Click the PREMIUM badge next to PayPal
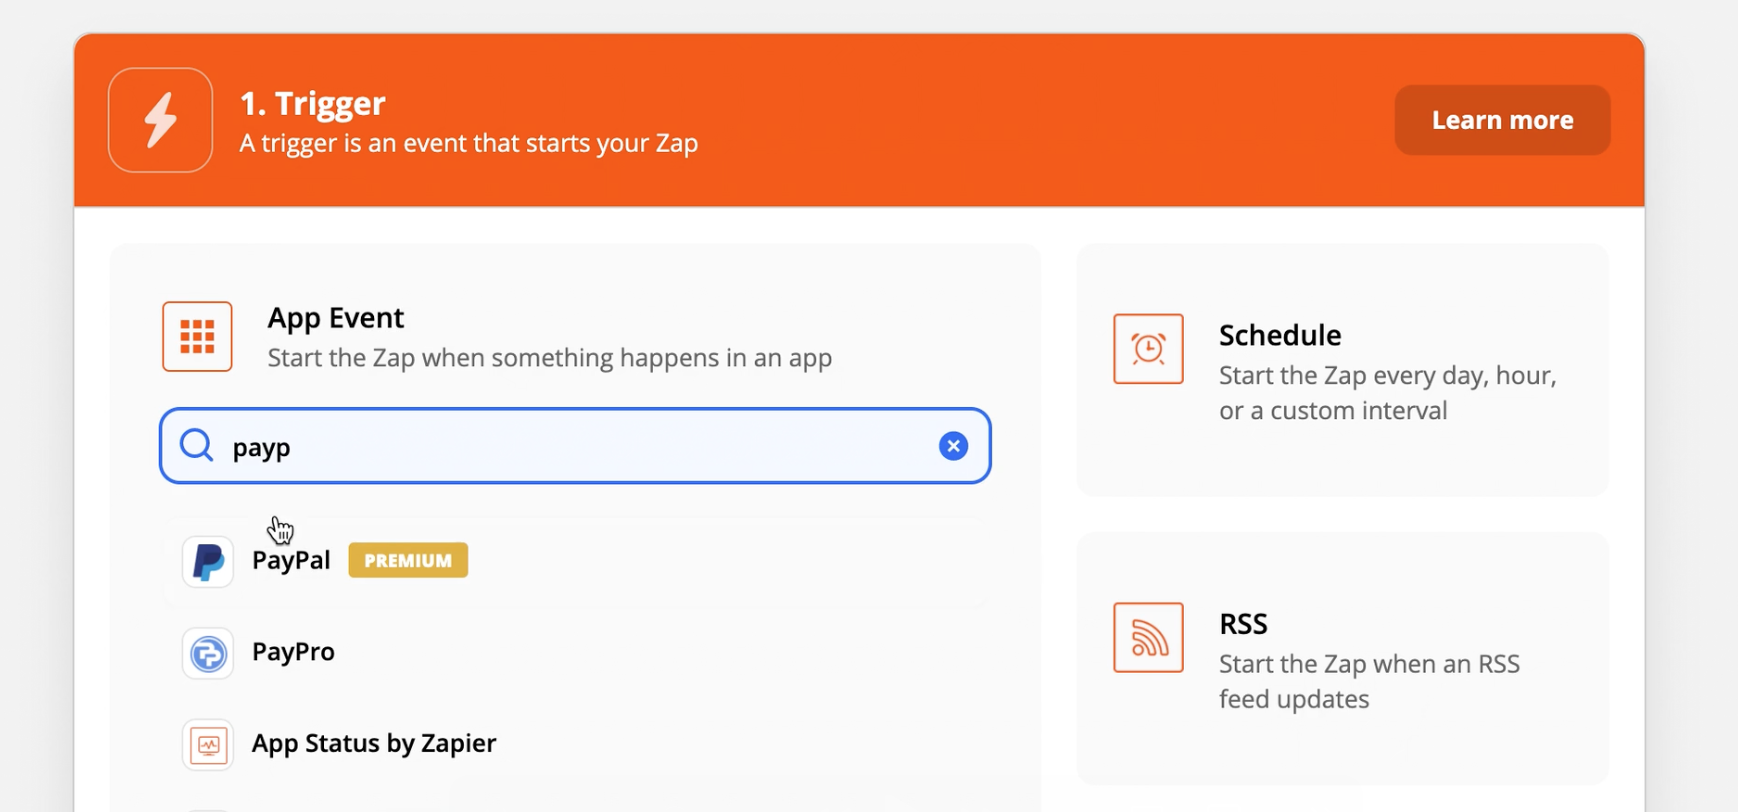1738x812 pixels. click(407, 560)
